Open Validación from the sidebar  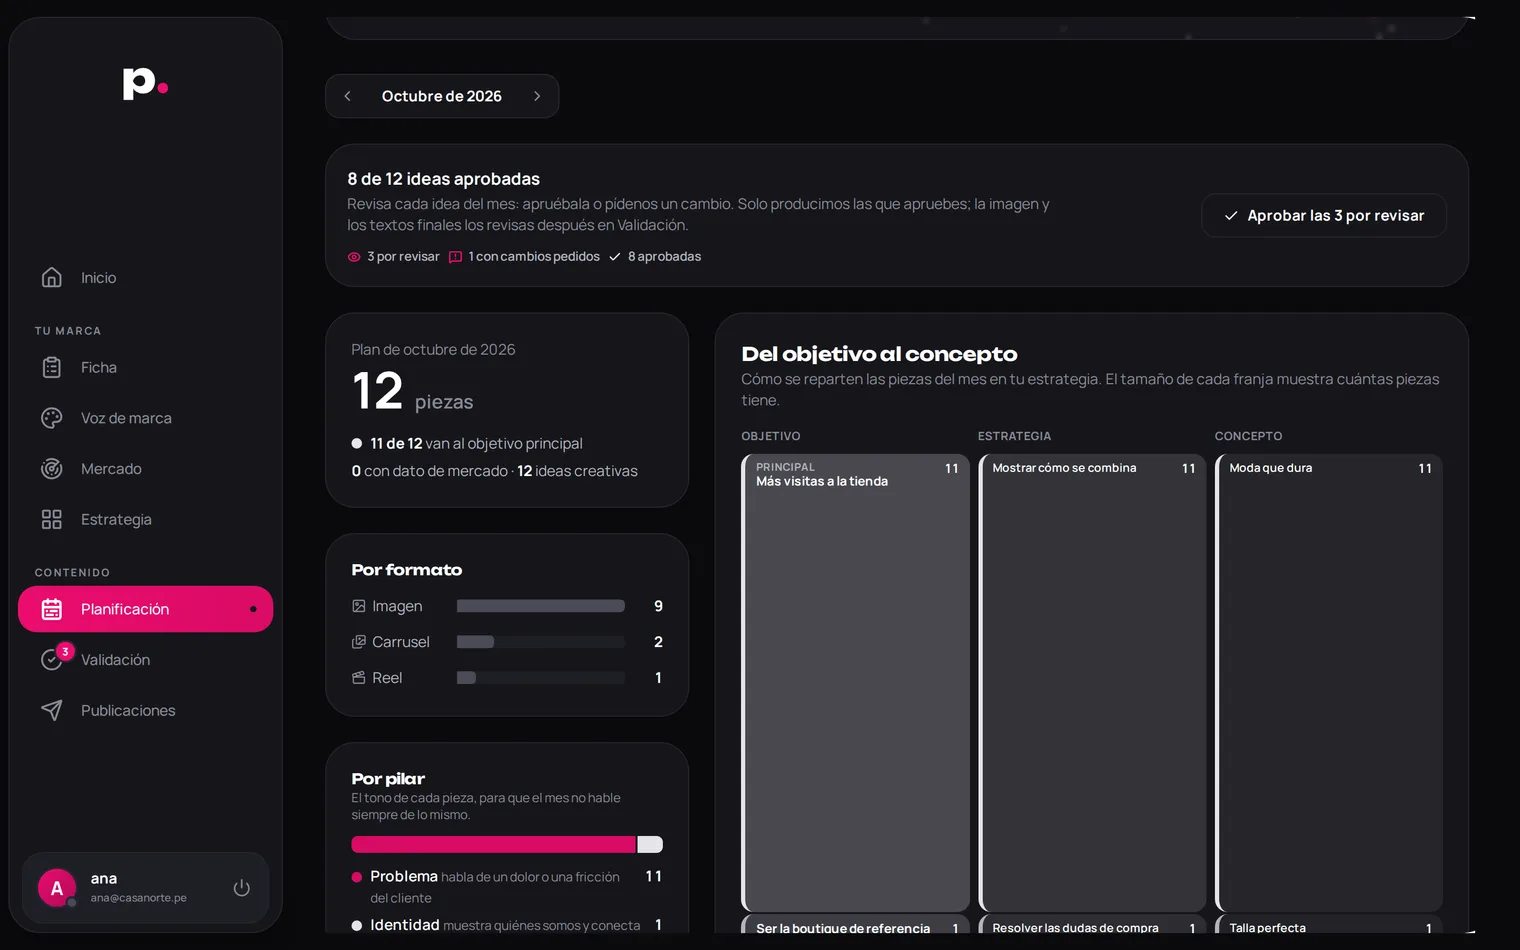click(x=145, y=660)
